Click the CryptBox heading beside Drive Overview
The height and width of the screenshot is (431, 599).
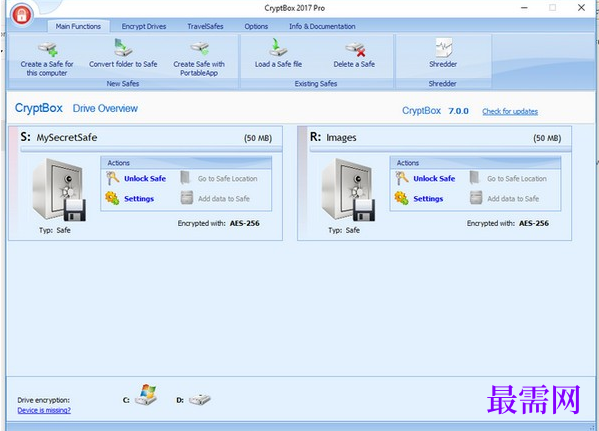pyautogui.click(x=39, y=108)
